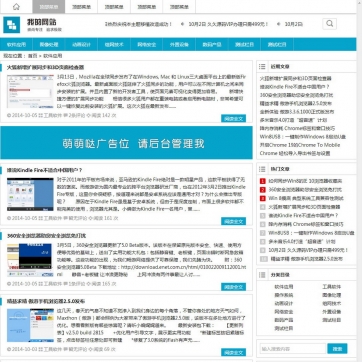Open 降内存消耗 Chrome entry in 近期文章 list
This screenshot has height=362, width=362.
click(x=297, y=128)
